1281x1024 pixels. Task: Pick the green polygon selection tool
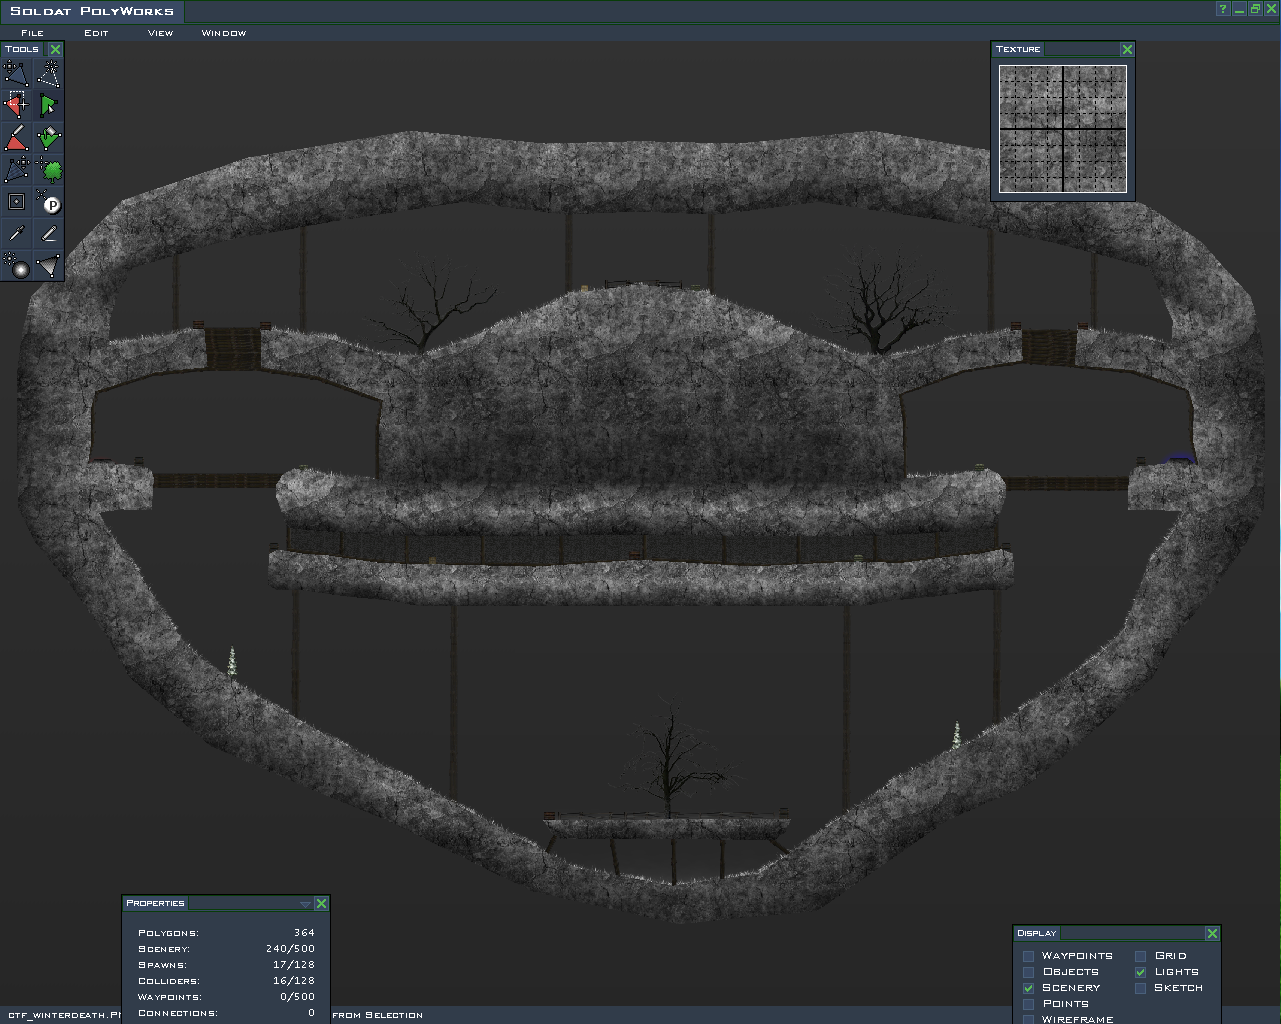(x=48, y=105)
